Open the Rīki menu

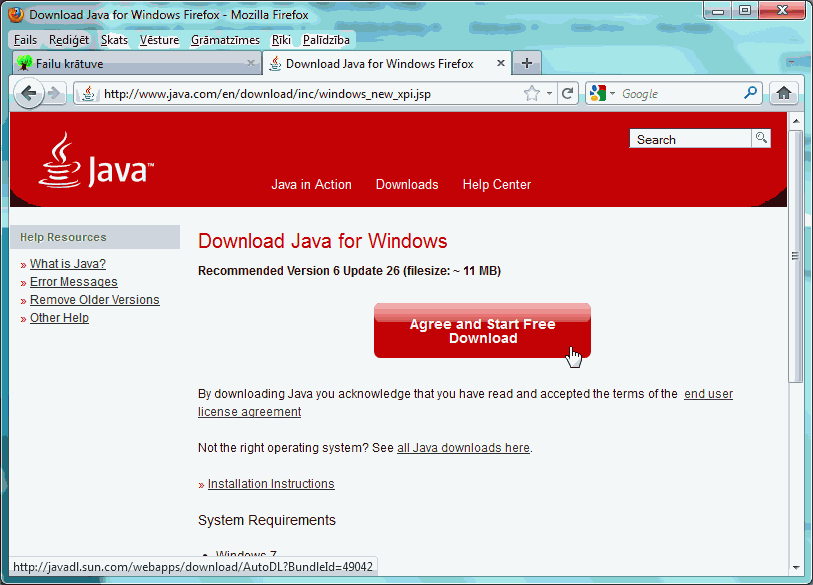(281, 40)
